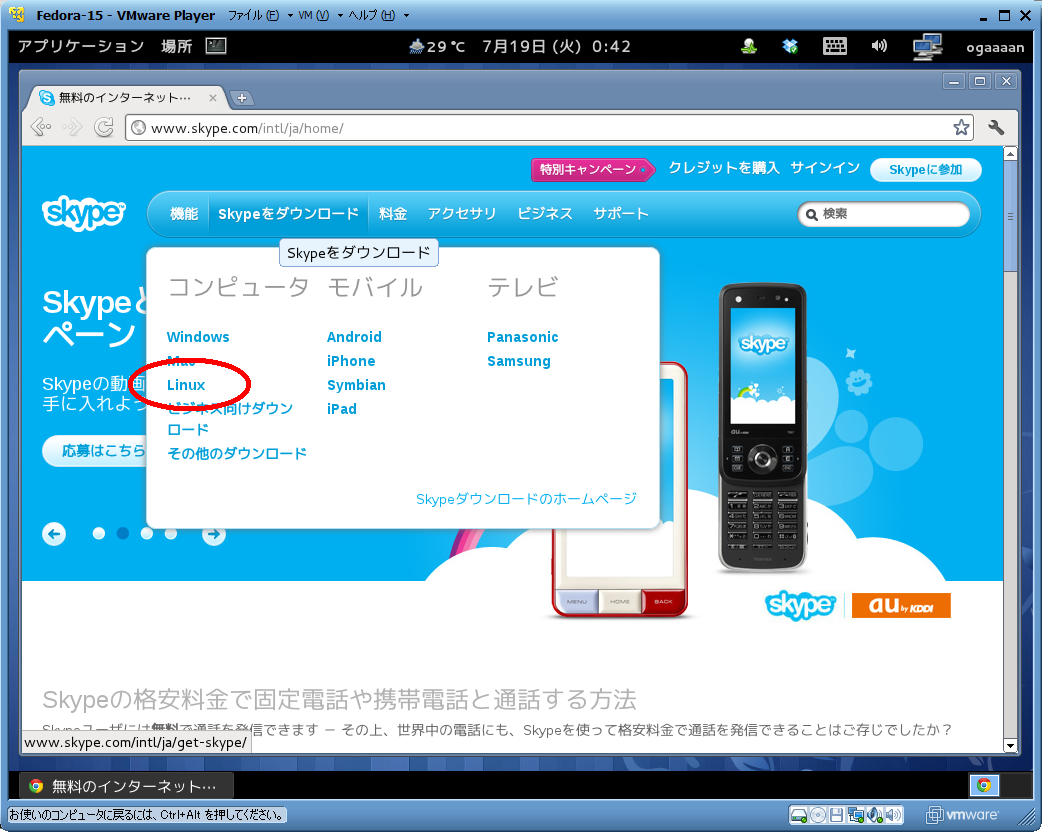This screenshot has height=832, width=1042.
Task: Open the 料金 navigation item
Action: [393, 214]
